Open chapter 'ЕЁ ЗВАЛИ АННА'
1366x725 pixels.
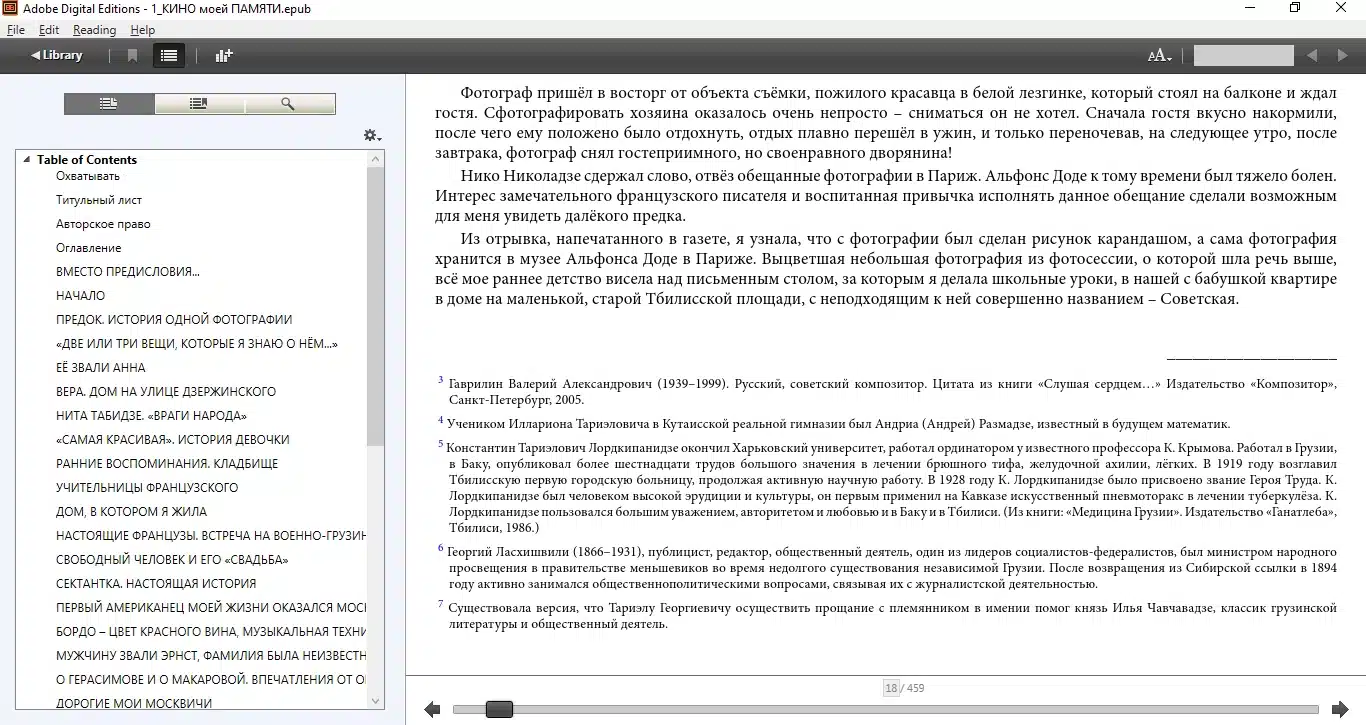pos(101,368)
